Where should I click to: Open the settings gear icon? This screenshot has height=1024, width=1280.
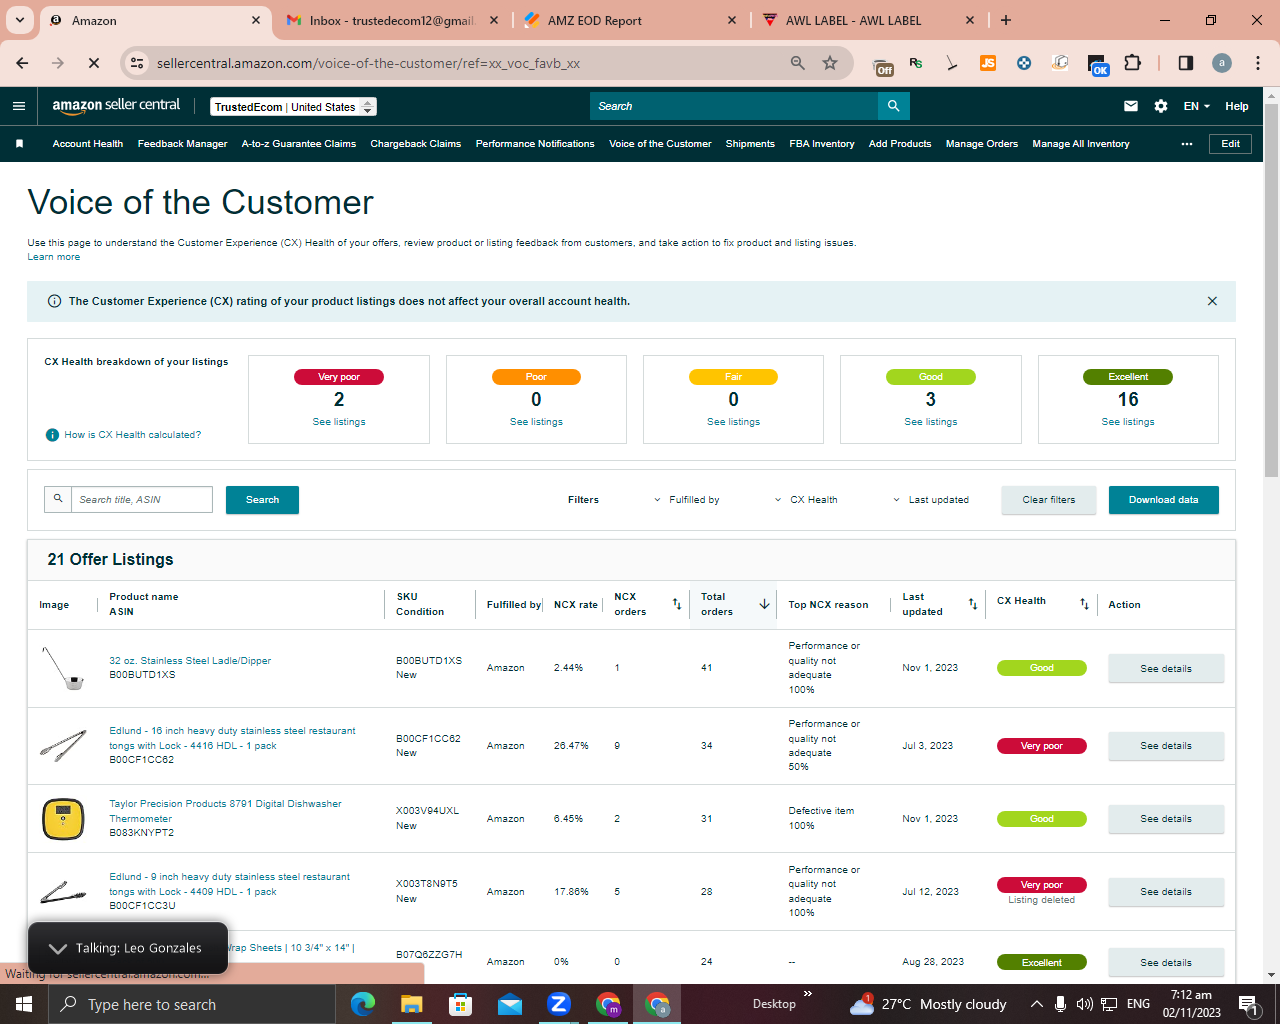click(1161, 106)
